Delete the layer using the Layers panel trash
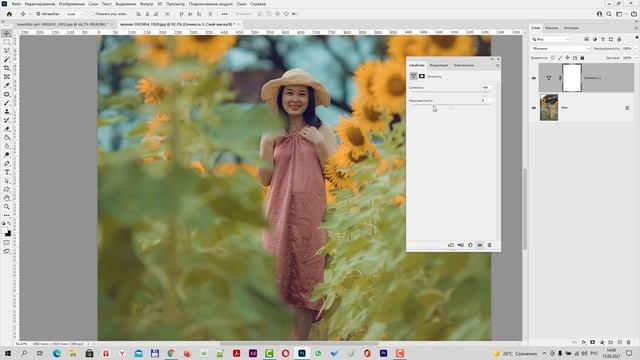The width and height of the screenshot is (640, 360). (629, 342)
